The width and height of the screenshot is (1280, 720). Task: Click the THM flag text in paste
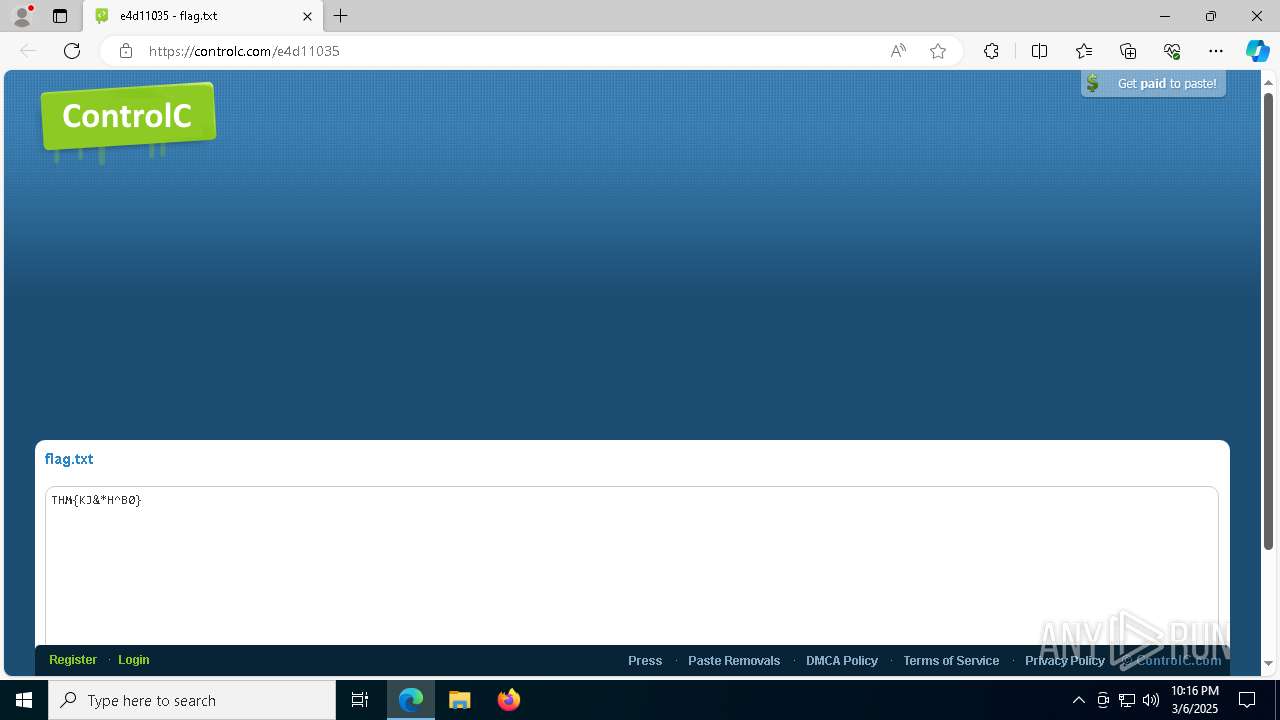pyautogui.click(x=97, y=500)
